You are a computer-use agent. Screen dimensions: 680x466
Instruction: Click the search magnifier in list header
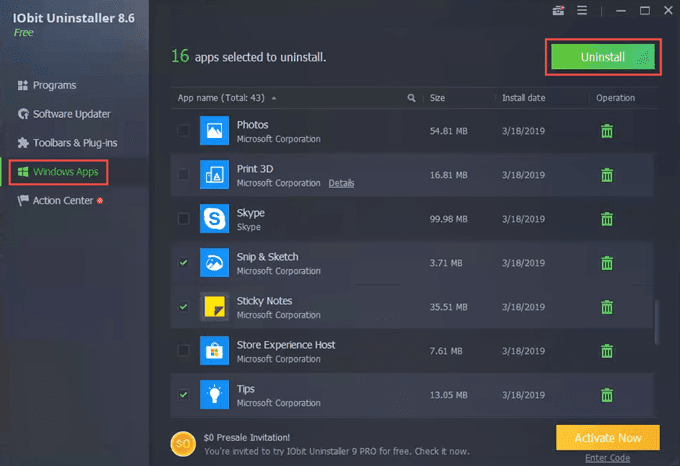pos(411,98)
